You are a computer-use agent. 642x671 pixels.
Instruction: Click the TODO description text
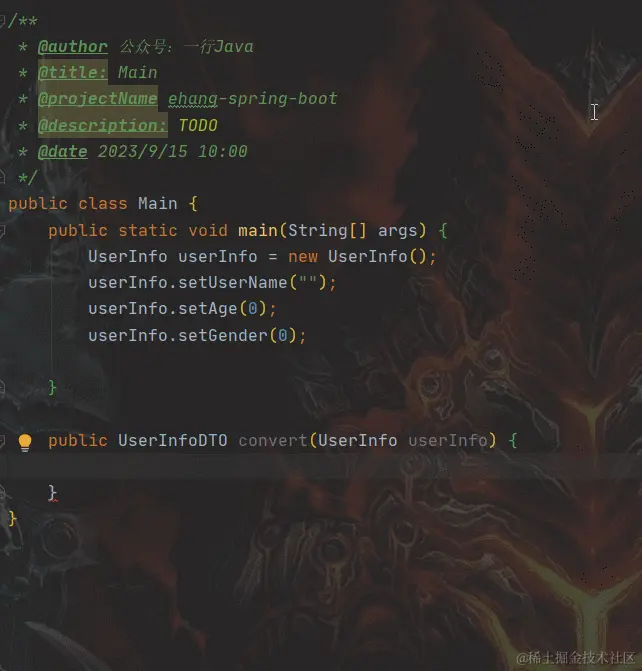(x=198, y=125)
